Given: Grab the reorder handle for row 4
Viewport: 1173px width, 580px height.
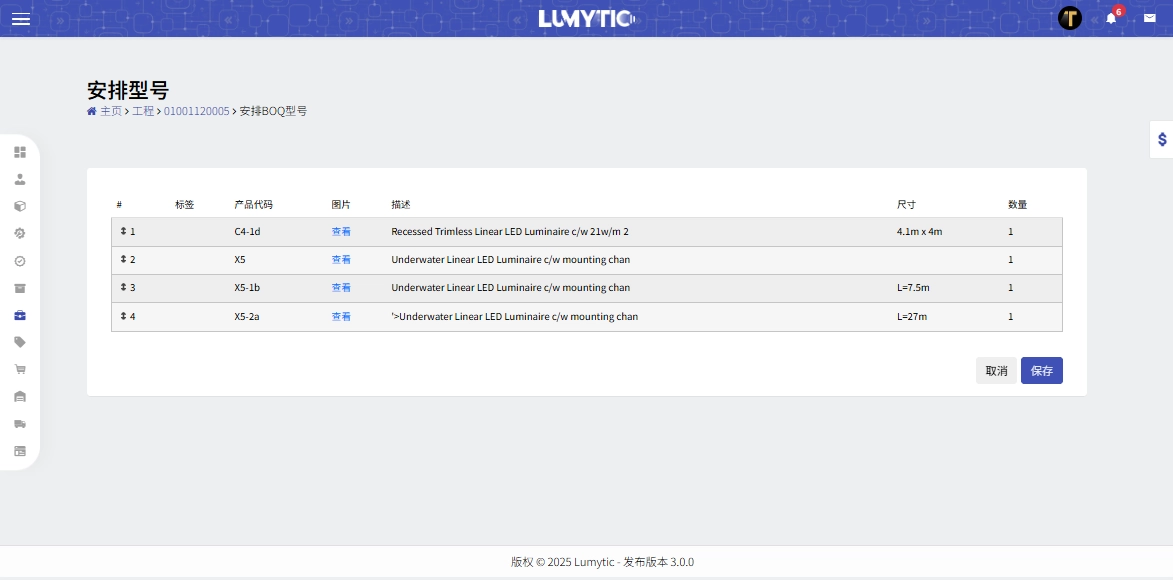Looking at the screenshot, I should (124, 316).
